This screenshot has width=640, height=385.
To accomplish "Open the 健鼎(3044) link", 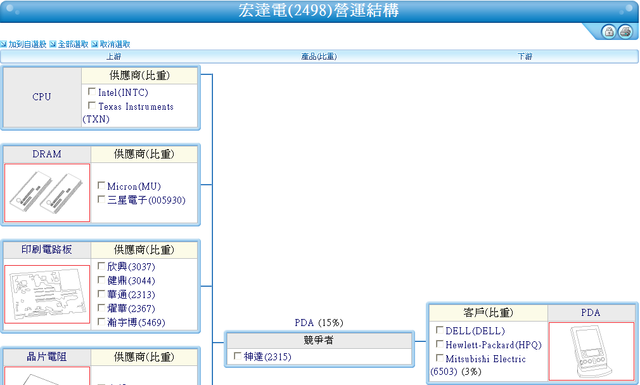I will tap(131, 281).
